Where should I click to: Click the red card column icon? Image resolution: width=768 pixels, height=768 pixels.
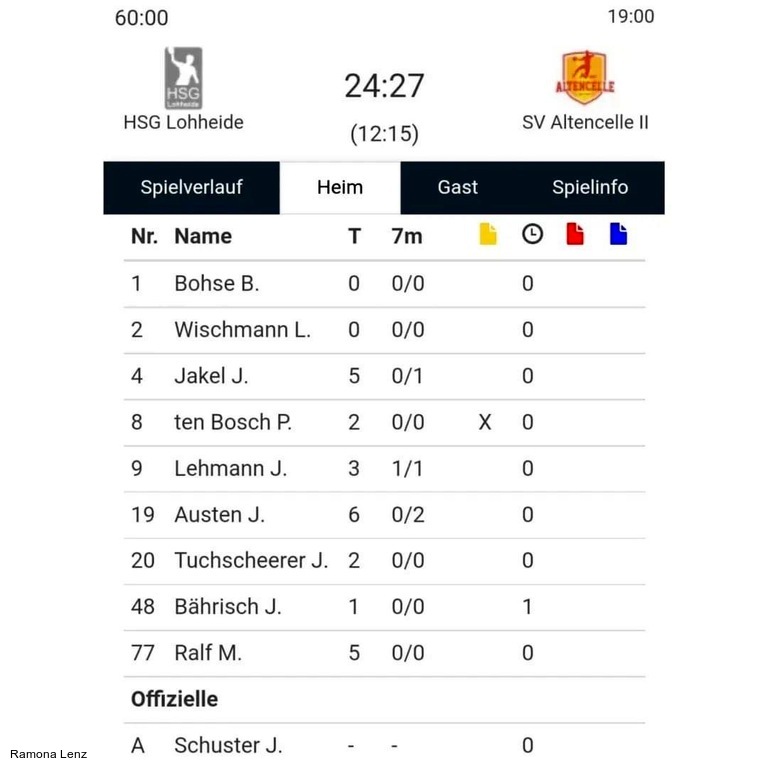click(x=575, y=234)
